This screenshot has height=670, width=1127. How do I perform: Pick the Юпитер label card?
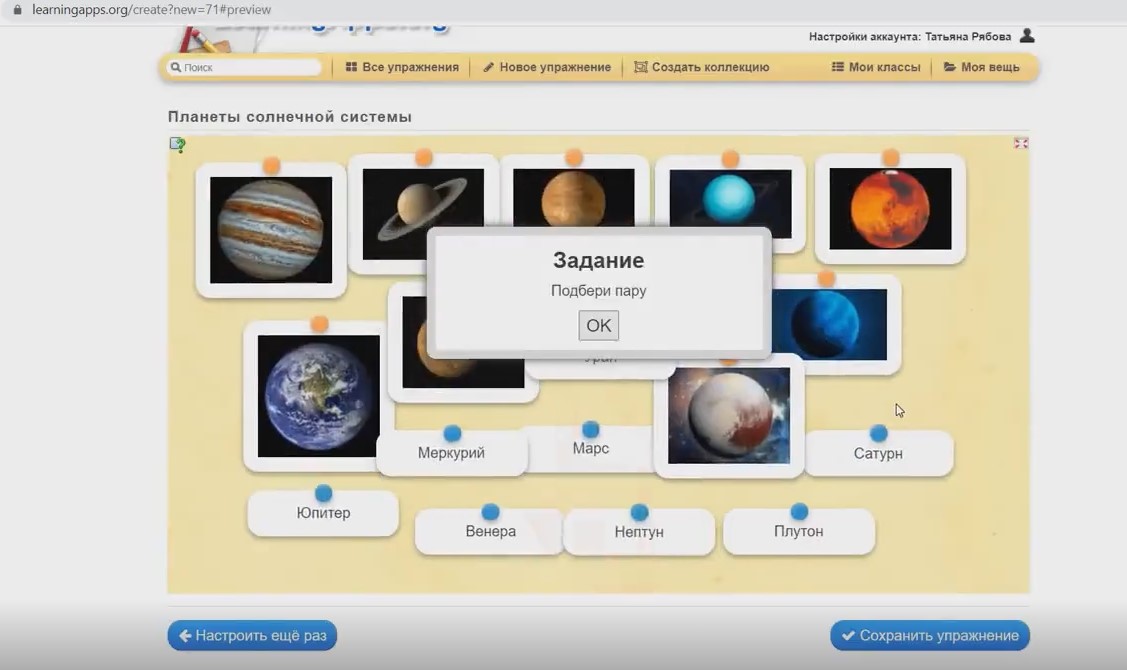(323, 513)
